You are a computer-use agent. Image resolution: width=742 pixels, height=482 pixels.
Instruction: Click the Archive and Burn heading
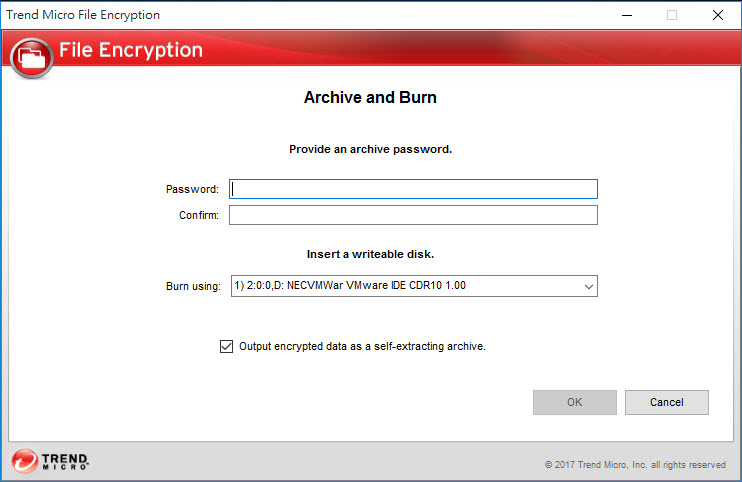pos(370,98)
